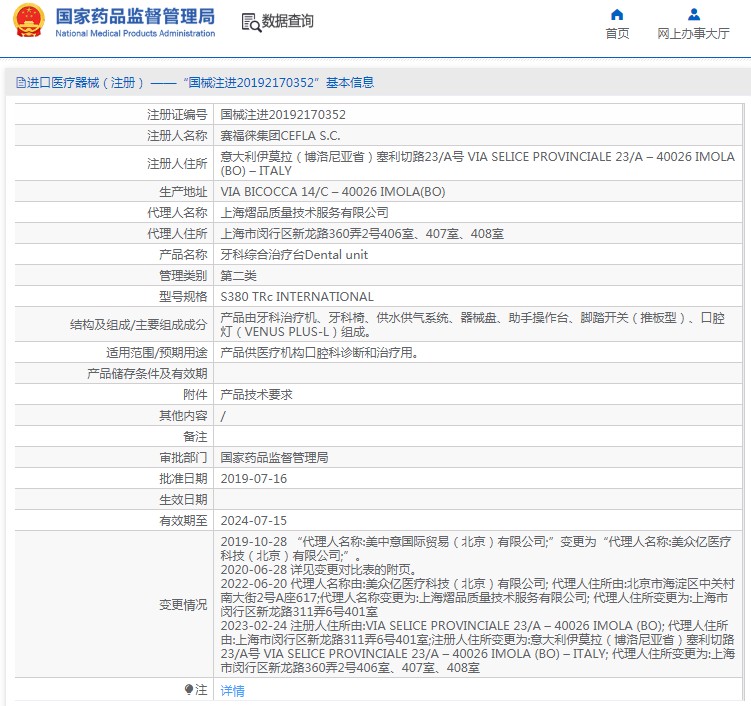This screenshot has height=706, width=751.
Task: Select management class value 第二类
Action: click(239, 276)
